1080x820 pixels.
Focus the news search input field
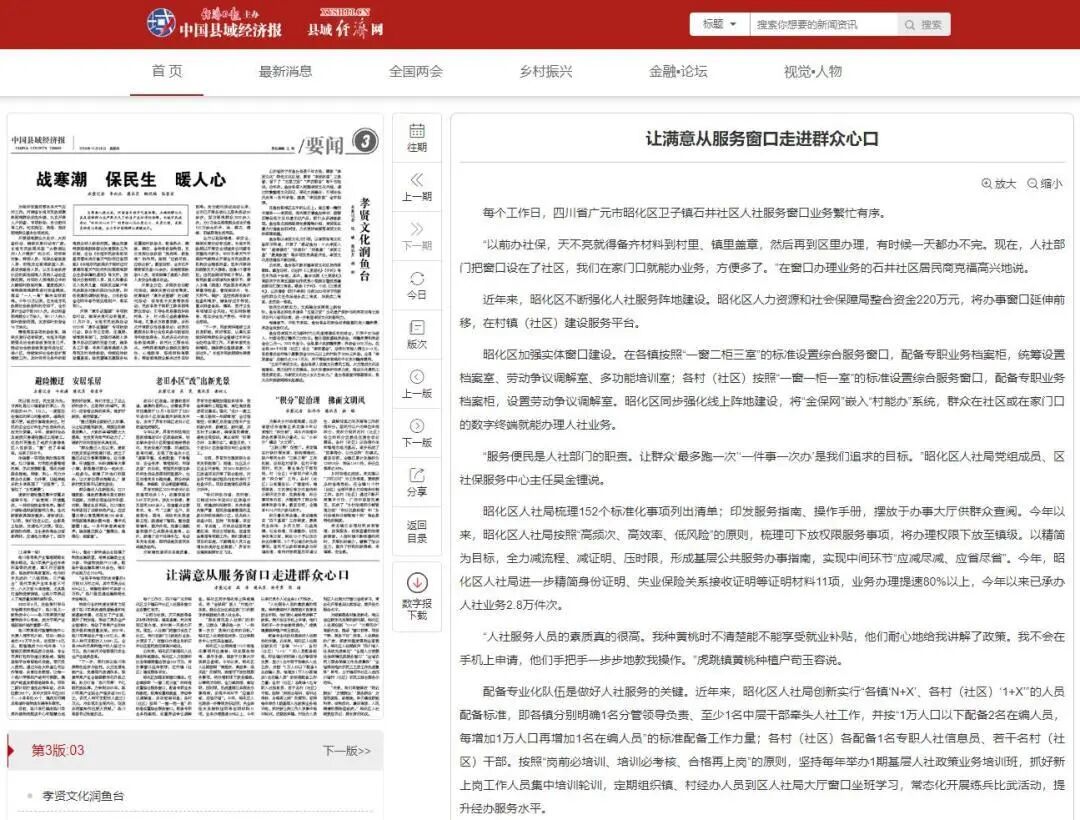coord(823,25)
